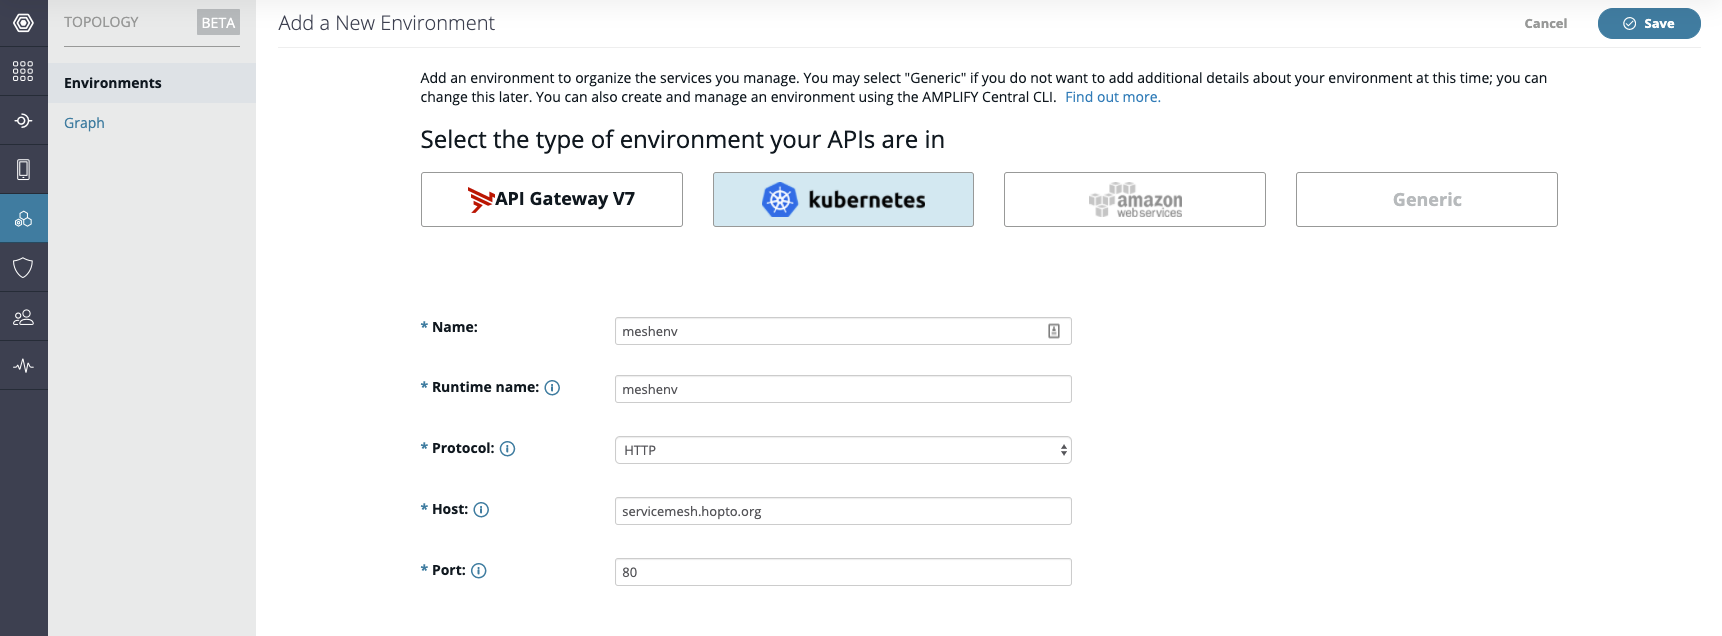Select the topology cluster icon in sidebar
Screen dimensions: 1722x636
(23, 218)
